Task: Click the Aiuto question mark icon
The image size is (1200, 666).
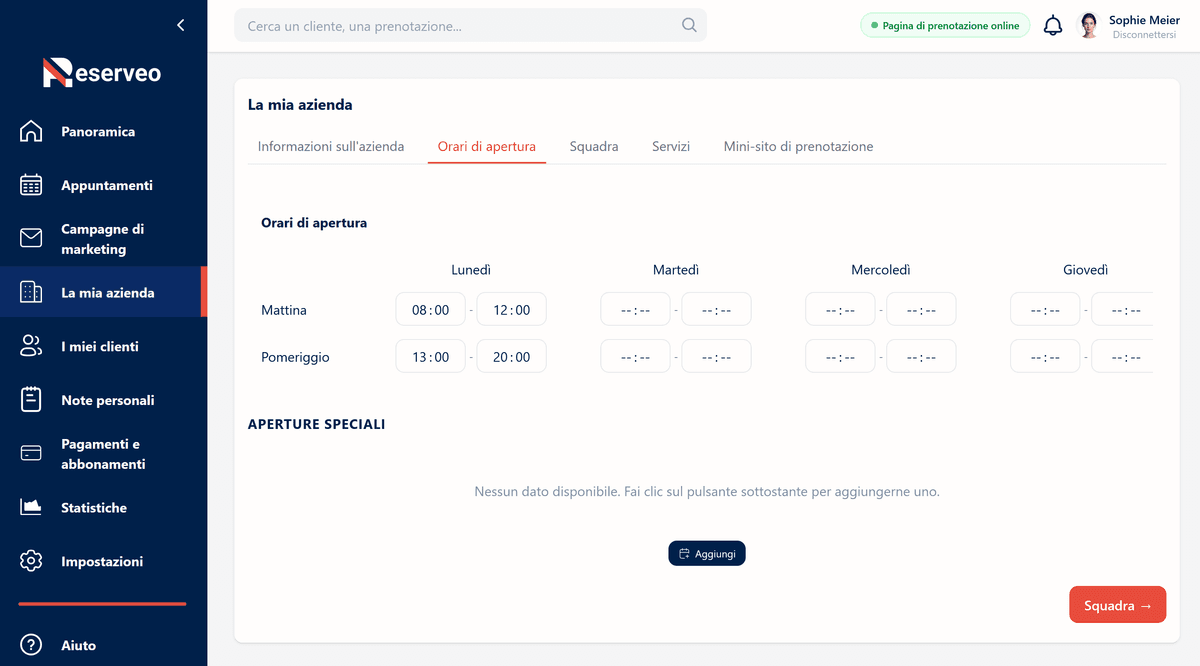Action: [31, 645]
